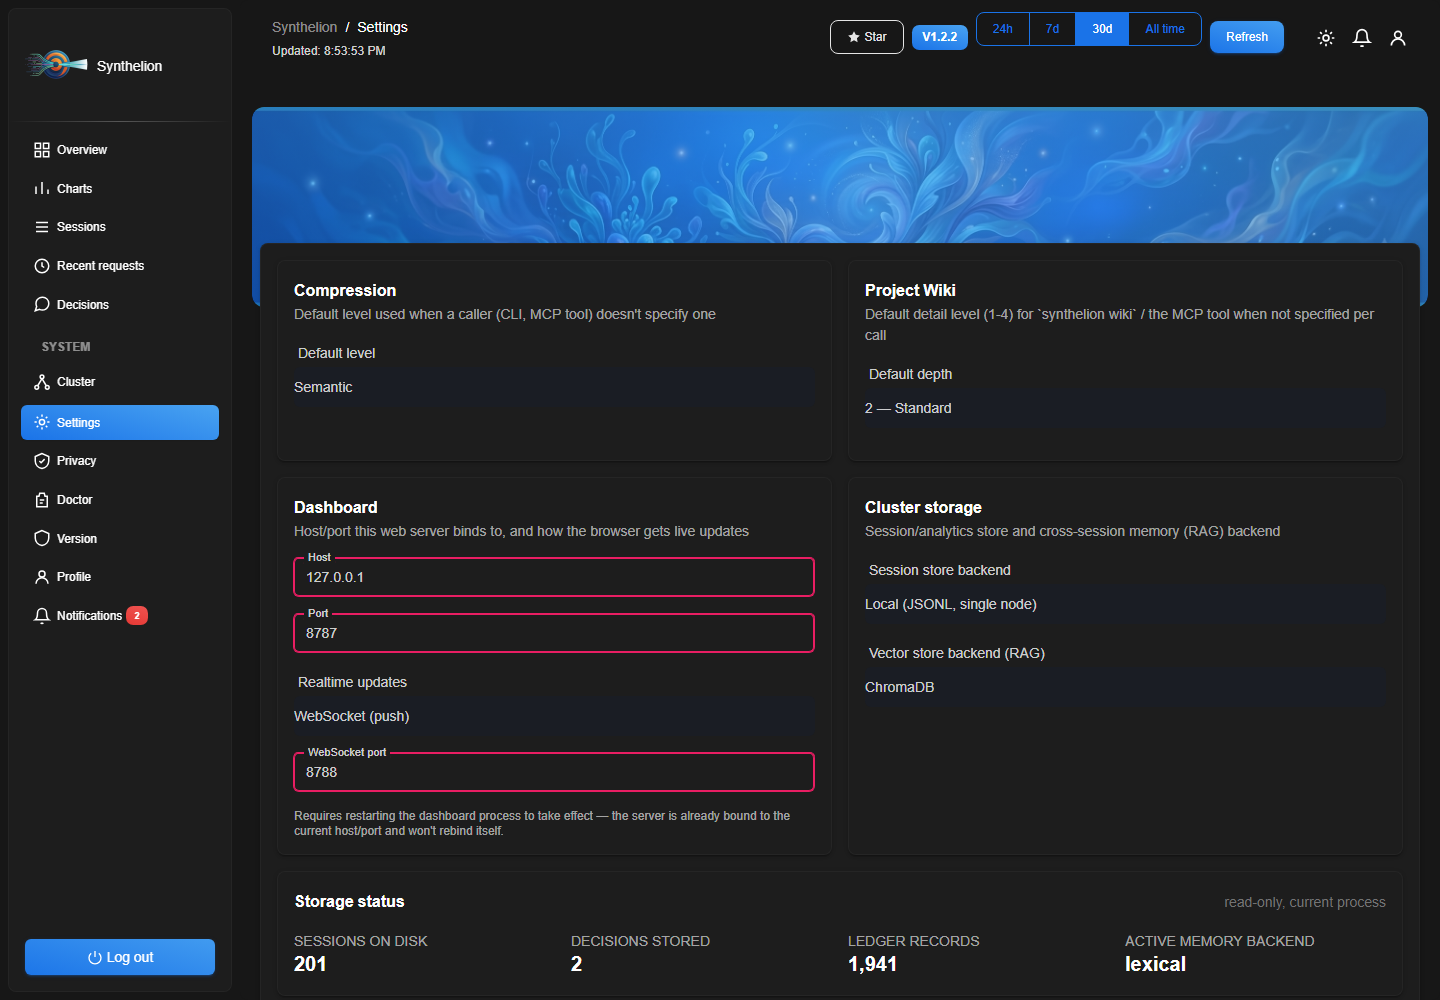Open Decisions via its speech-bubble icon
This screenshot has width=1440, height=1000.
[42, 304]
